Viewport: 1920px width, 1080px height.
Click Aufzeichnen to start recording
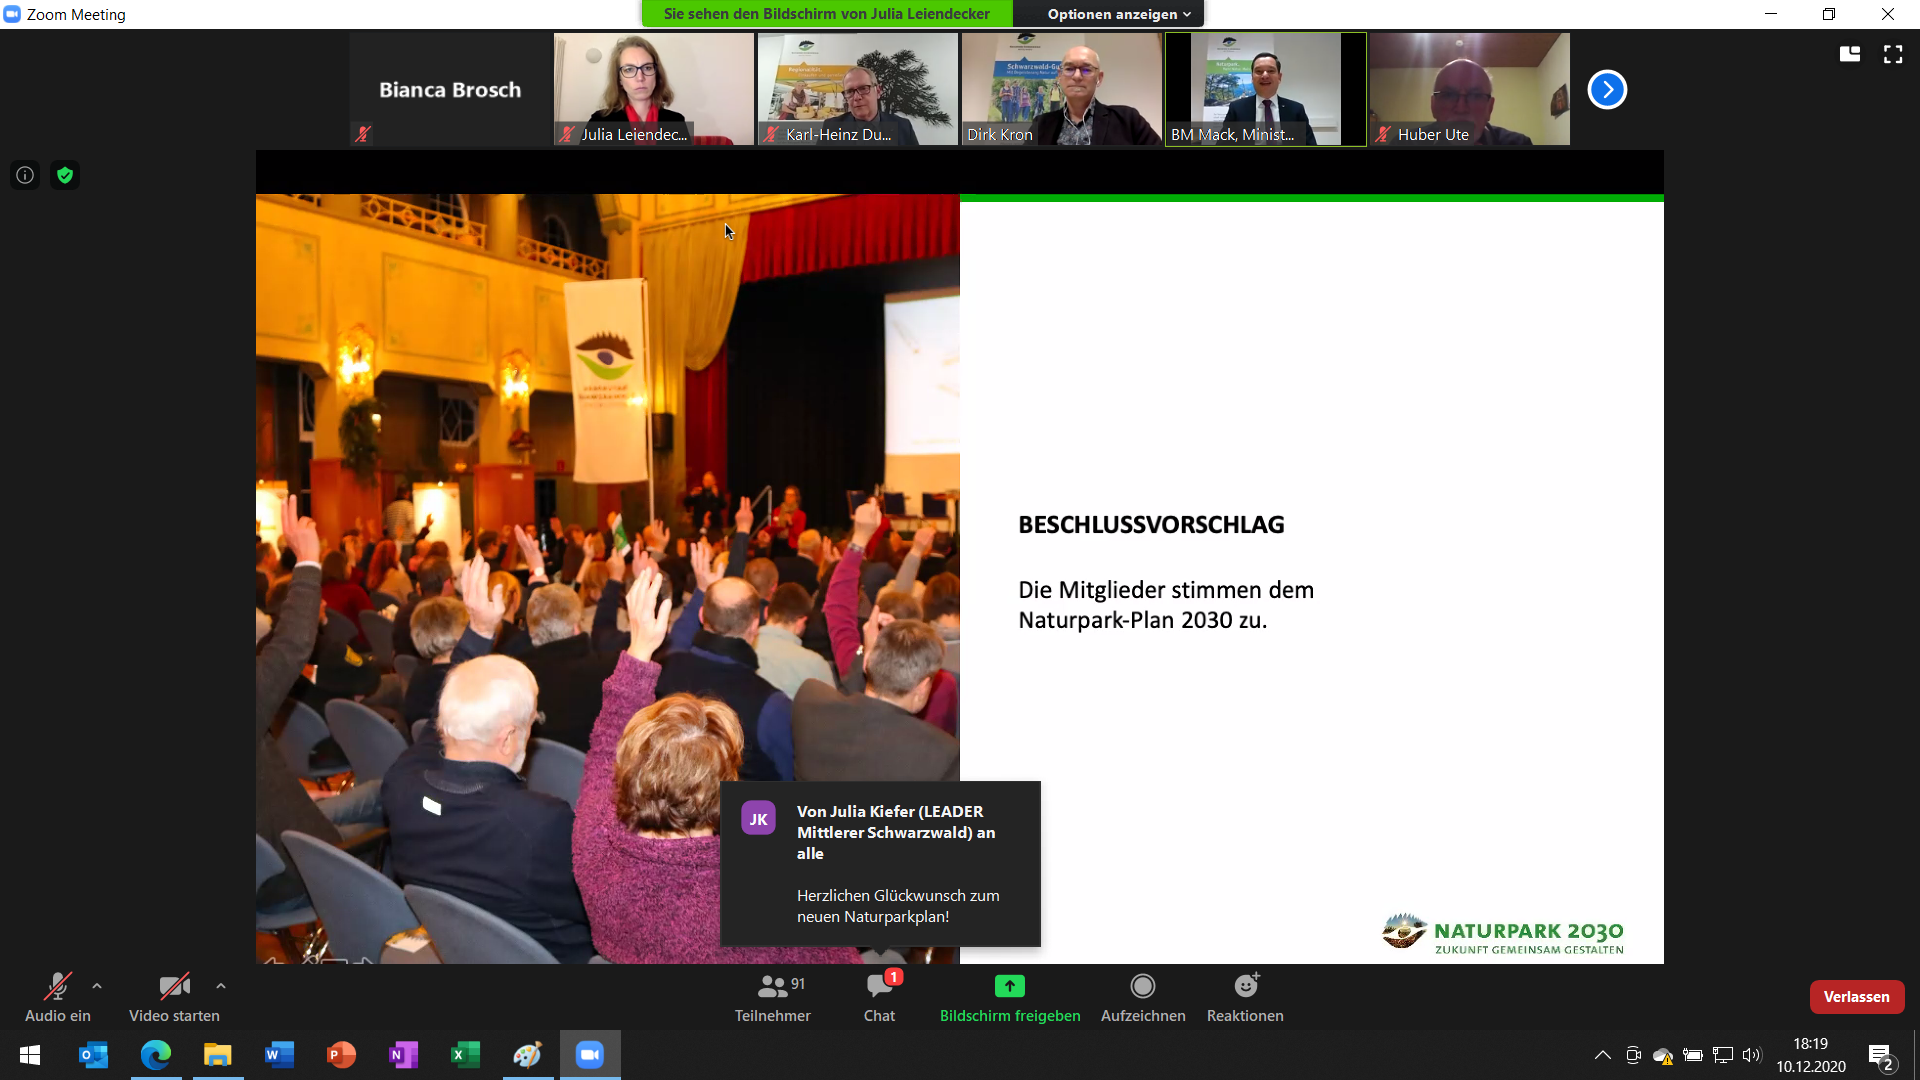point(1142,997)
